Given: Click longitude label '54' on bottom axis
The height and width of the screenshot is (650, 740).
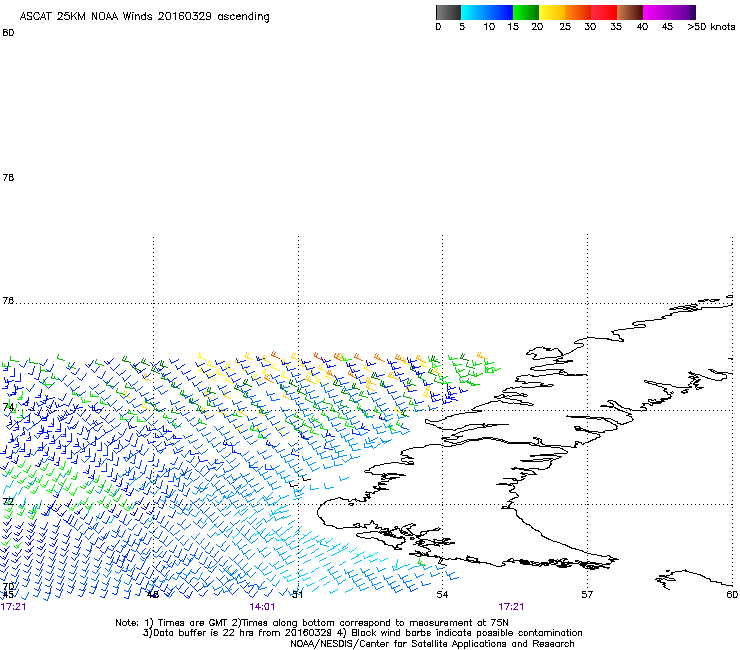Looking at the screenshot, I should pyautogui.click(x=442, y=595).
